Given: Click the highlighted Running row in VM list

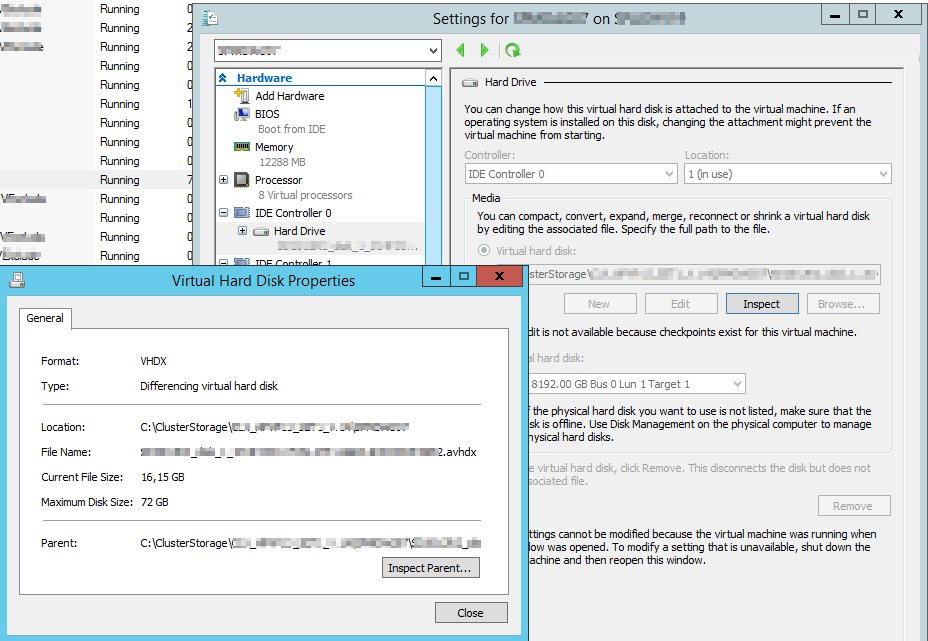Looking at the screenshot, I should tap(96, 180).
